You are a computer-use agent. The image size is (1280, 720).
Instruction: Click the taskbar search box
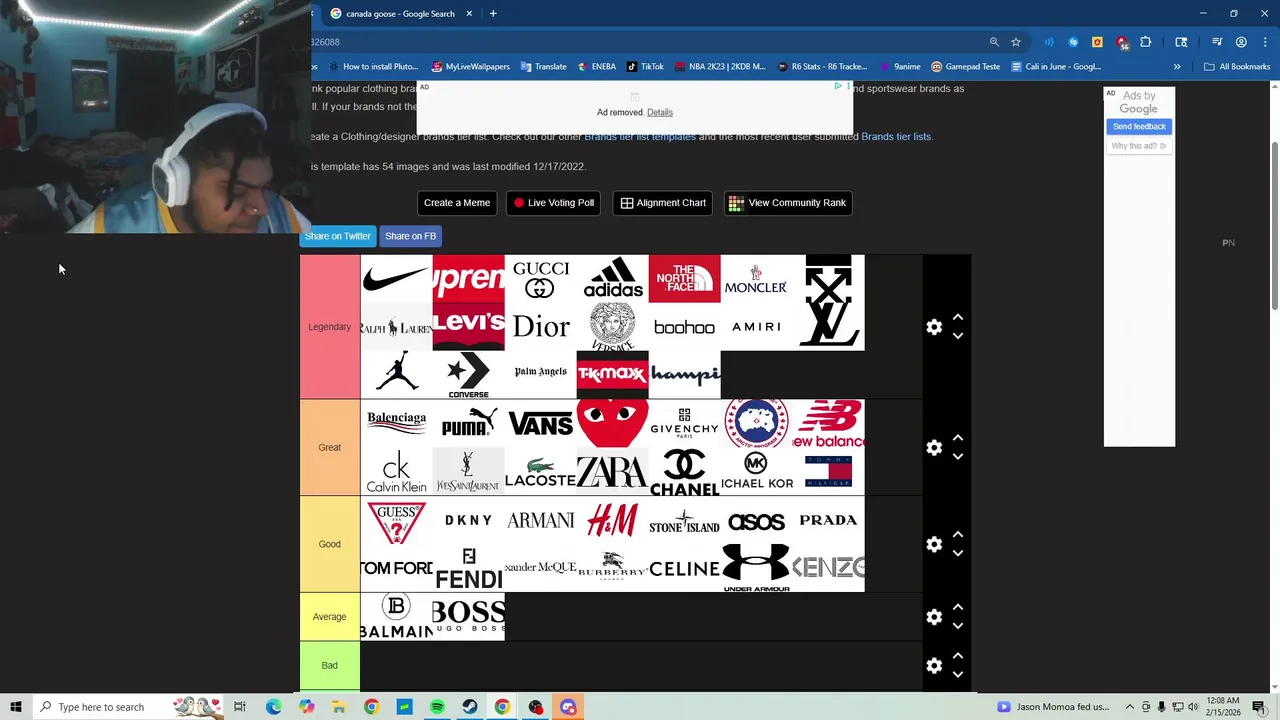[x=128, y=707]
